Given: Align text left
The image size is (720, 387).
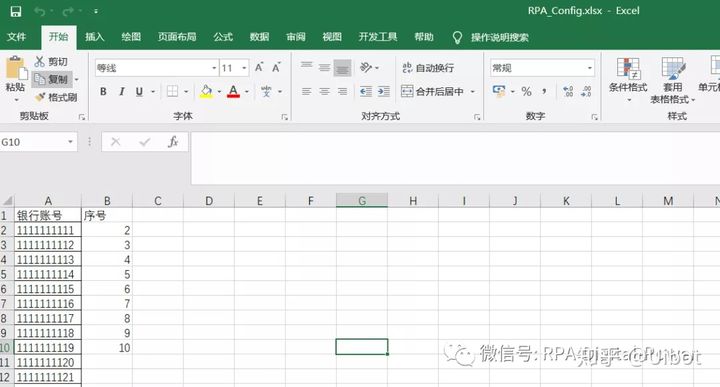Looking at the screenshot, I should pos(306,91).
